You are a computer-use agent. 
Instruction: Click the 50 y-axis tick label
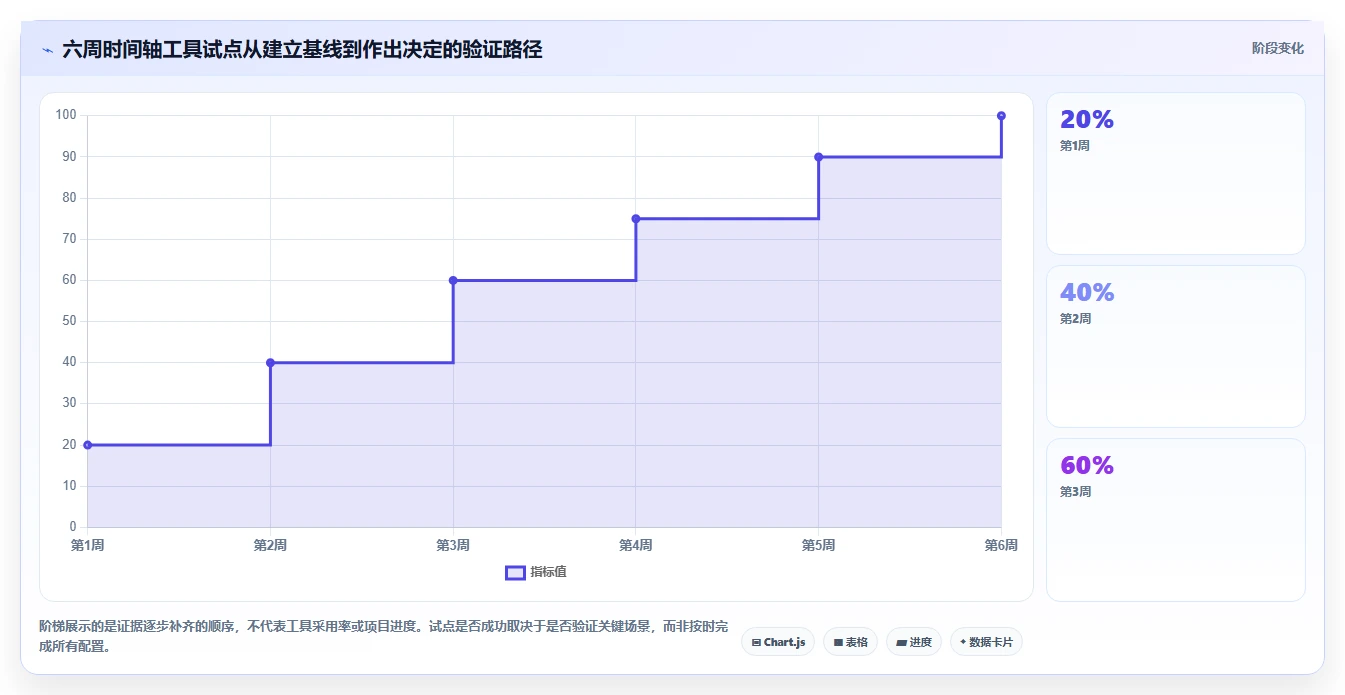tap(69, 321)
